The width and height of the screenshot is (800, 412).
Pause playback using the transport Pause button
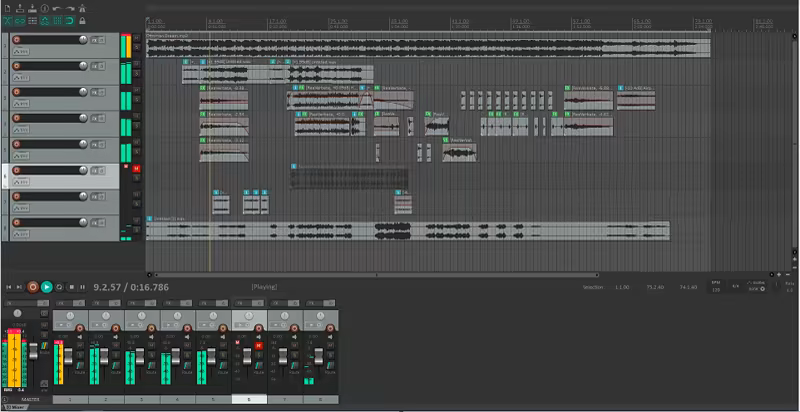pyautogui.click(x=84, y=287)
